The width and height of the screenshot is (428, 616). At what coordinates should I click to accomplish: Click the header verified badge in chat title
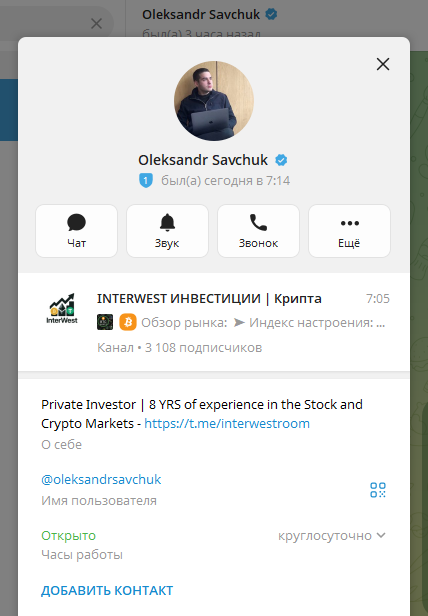tap(271, 15)
